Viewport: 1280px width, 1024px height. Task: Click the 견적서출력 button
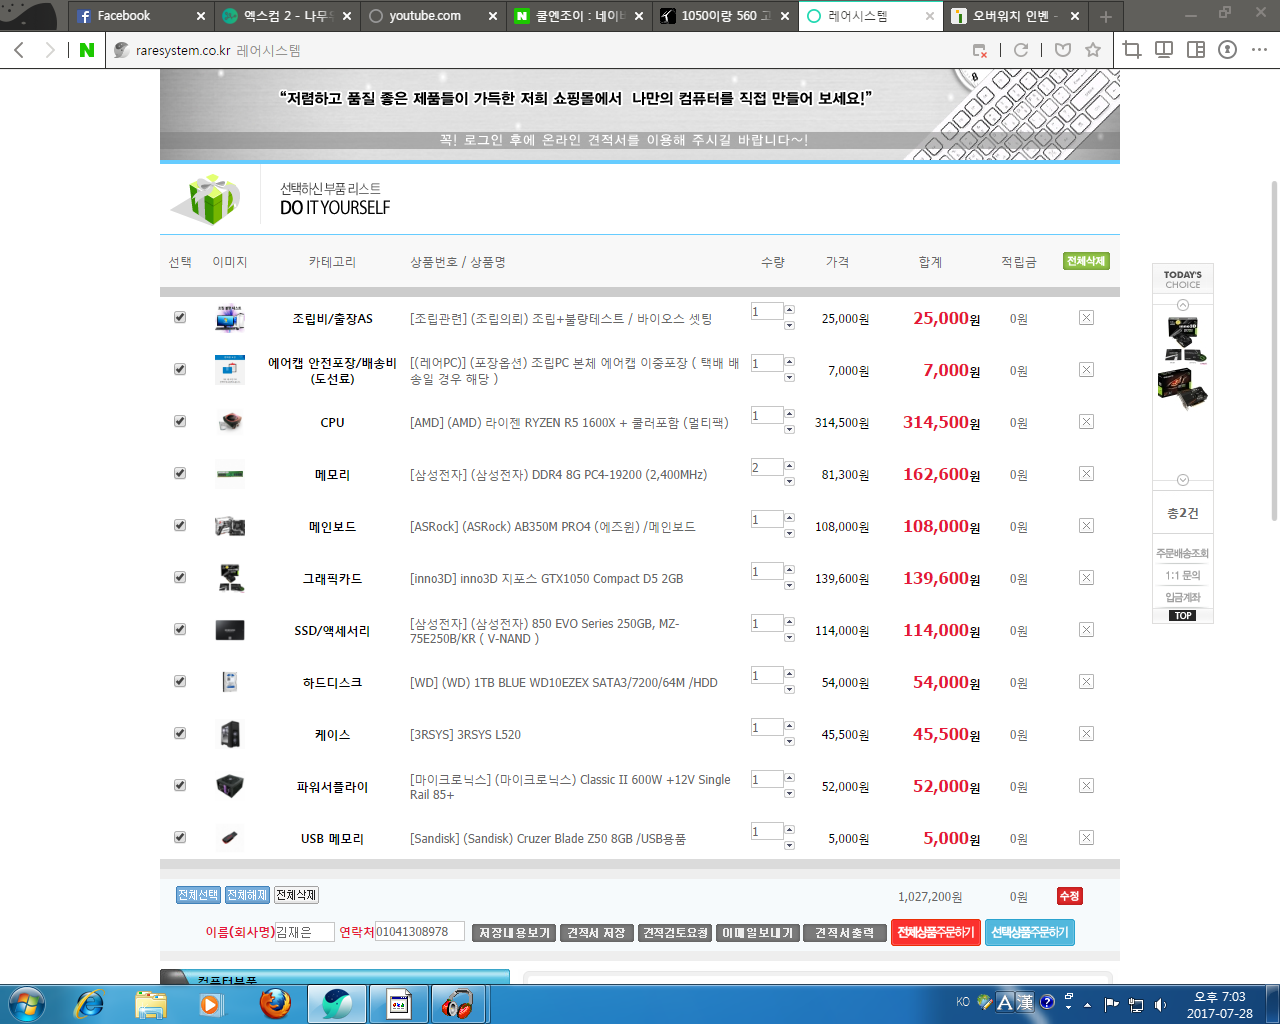click(844, 933)
